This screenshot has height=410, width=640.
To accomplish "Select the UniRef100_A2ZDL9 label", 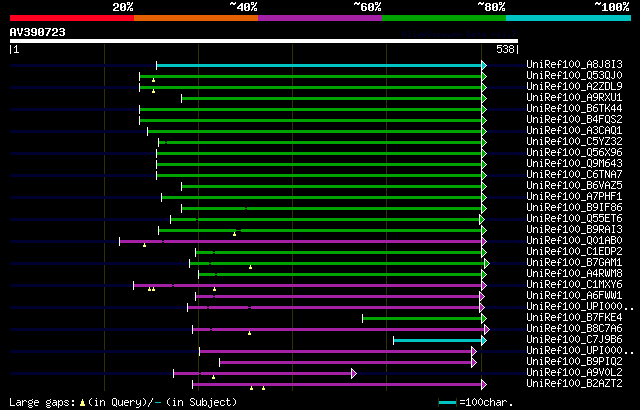I will click(574, 86).
